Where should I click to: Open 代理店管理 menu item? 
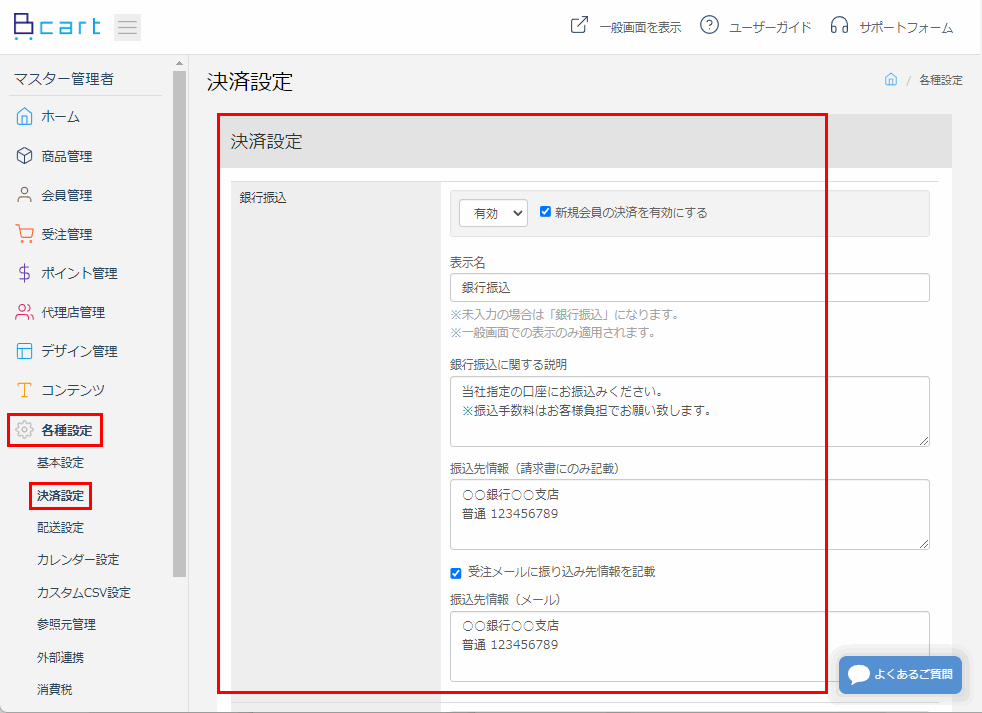pyautogui.click(x=73, y=312)
